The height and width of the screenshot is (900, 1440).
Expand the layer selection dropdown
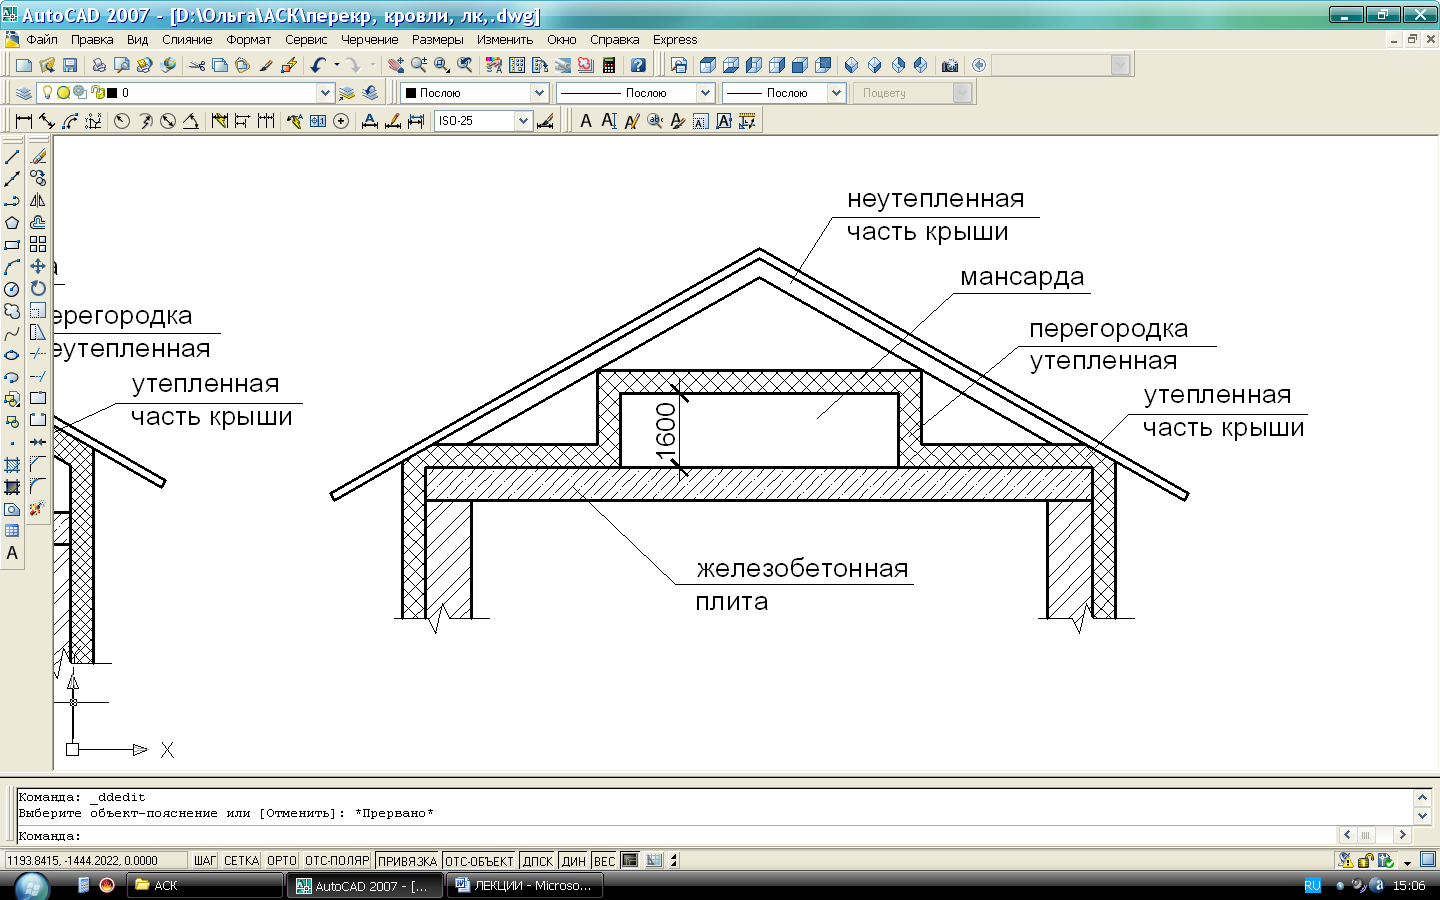pyautogui.click(x=325, y=93)
